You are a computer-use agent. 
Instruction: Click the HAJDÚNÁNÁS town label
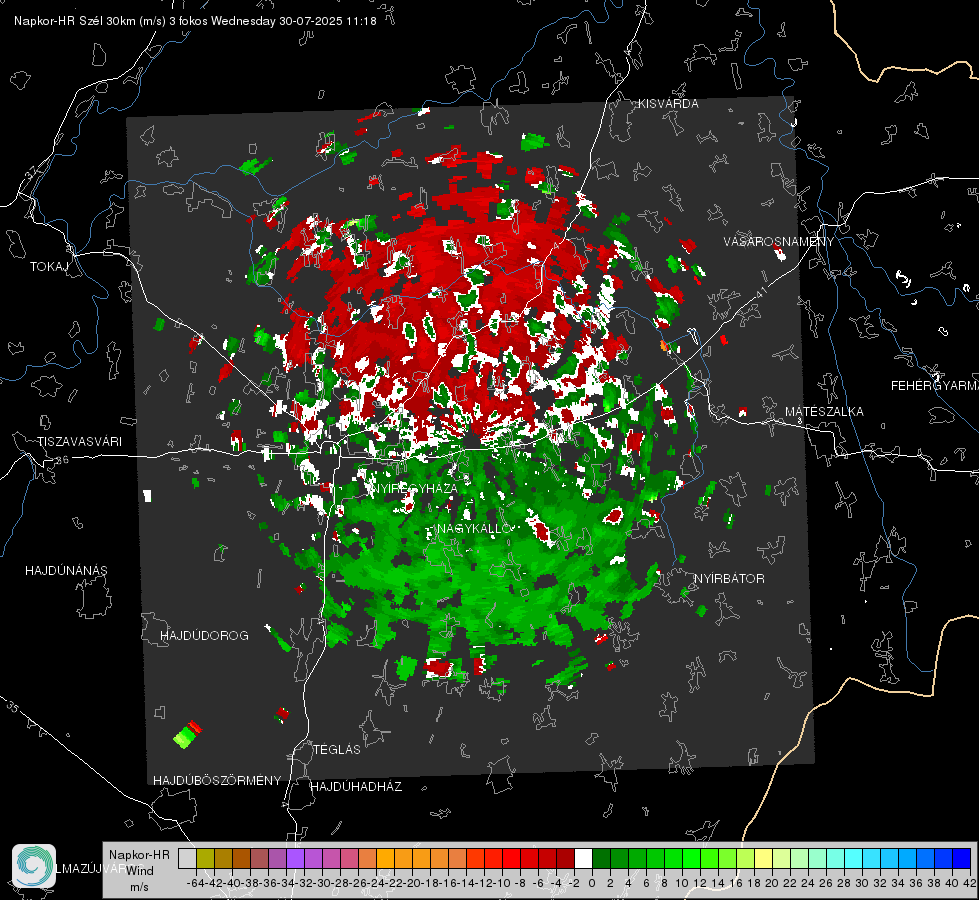[66, 571]
